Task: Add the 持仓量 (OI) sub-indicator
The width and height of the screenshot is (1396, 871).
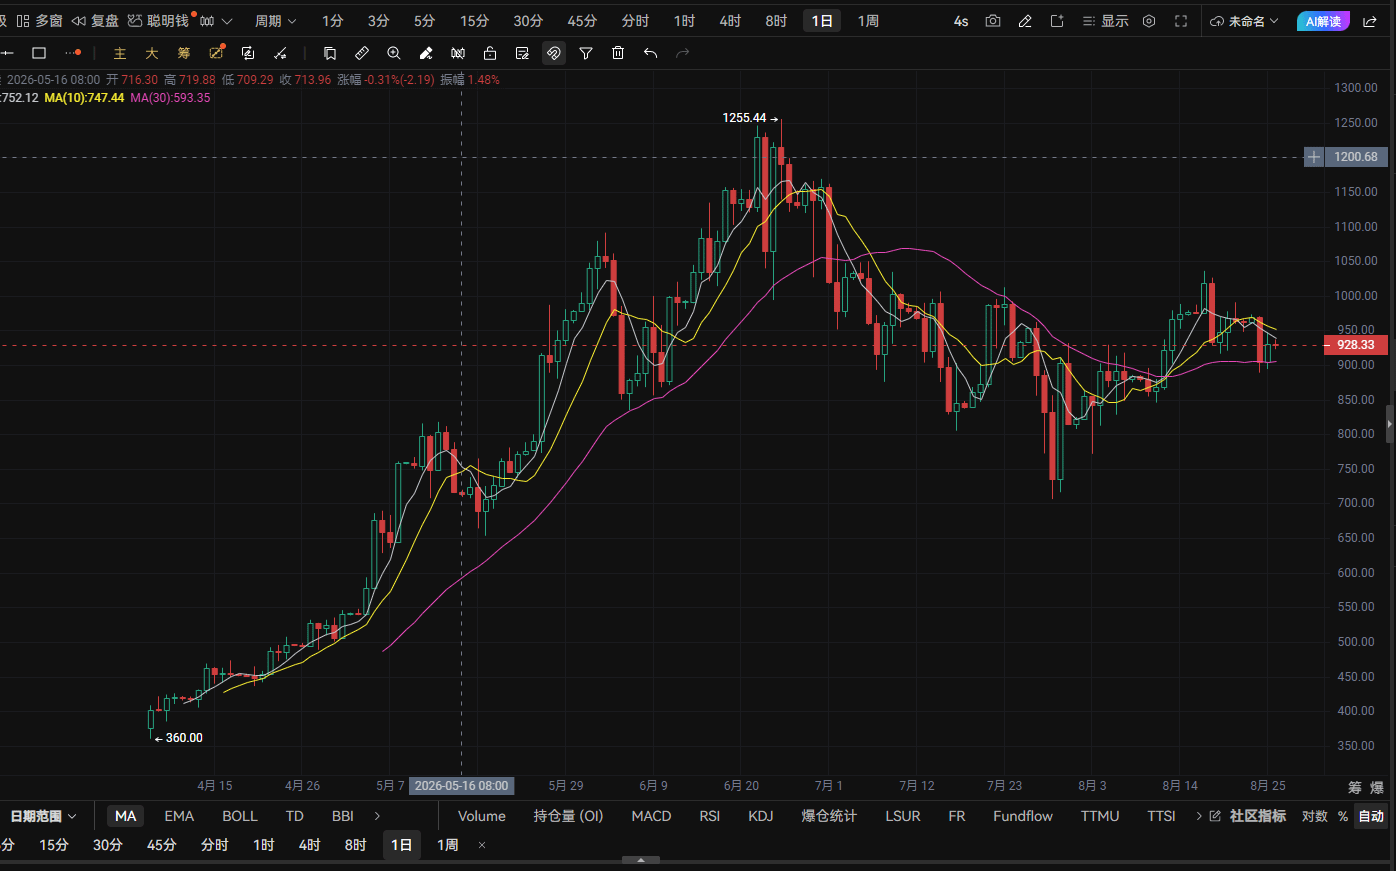Action: point(569,816)
